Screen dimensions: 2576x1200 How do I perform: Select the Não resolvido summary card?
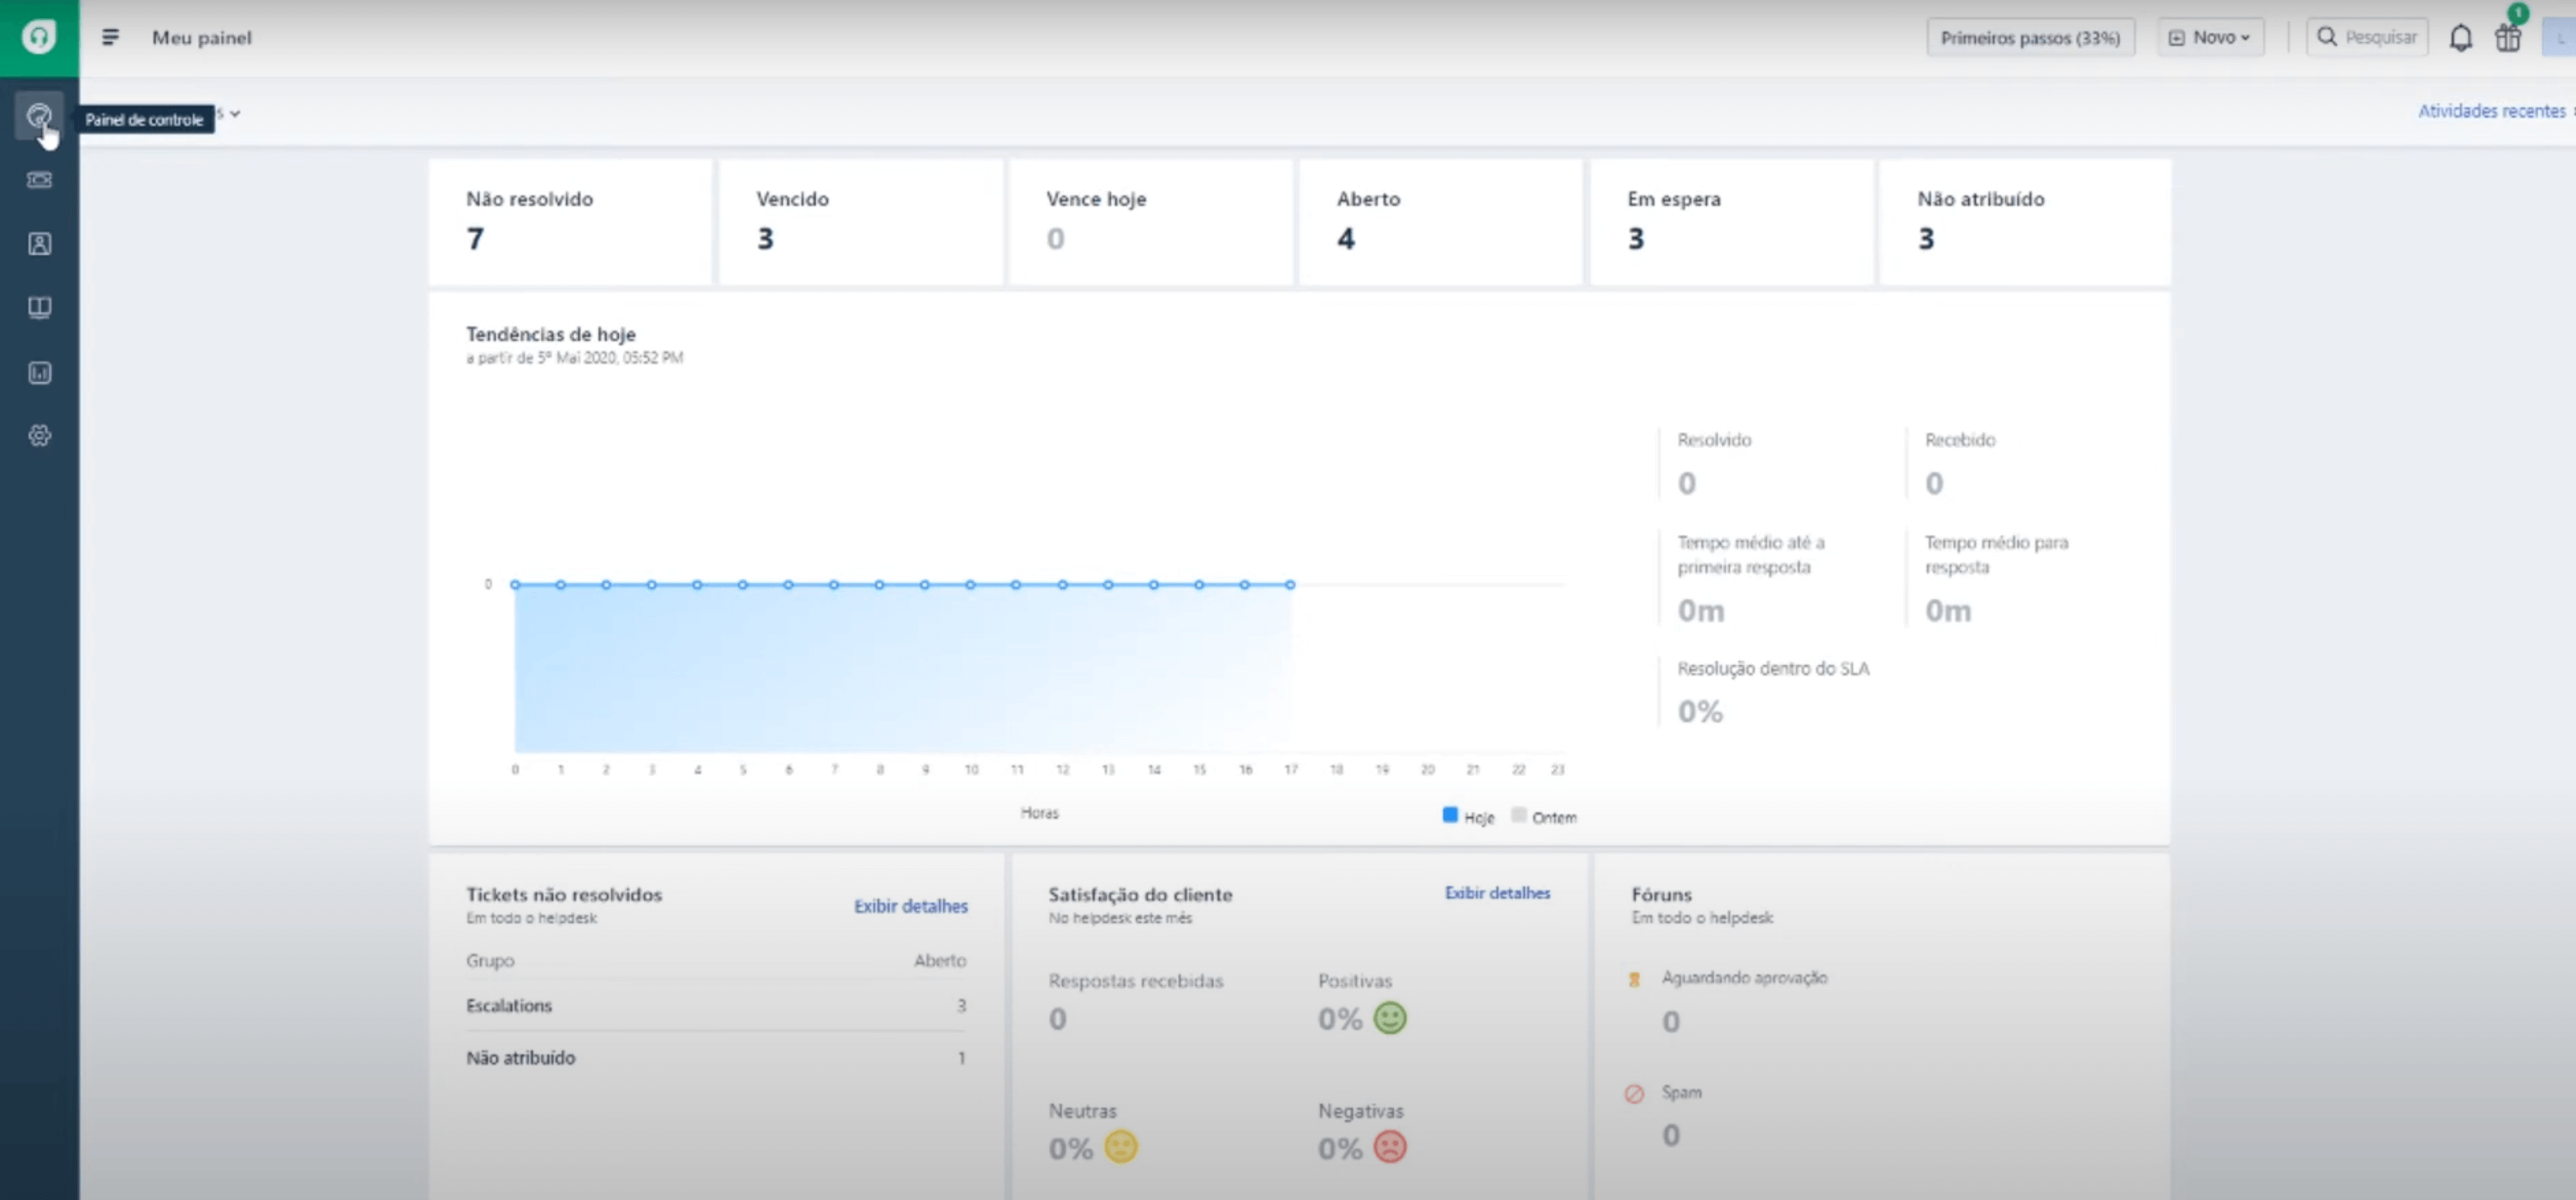570,221
